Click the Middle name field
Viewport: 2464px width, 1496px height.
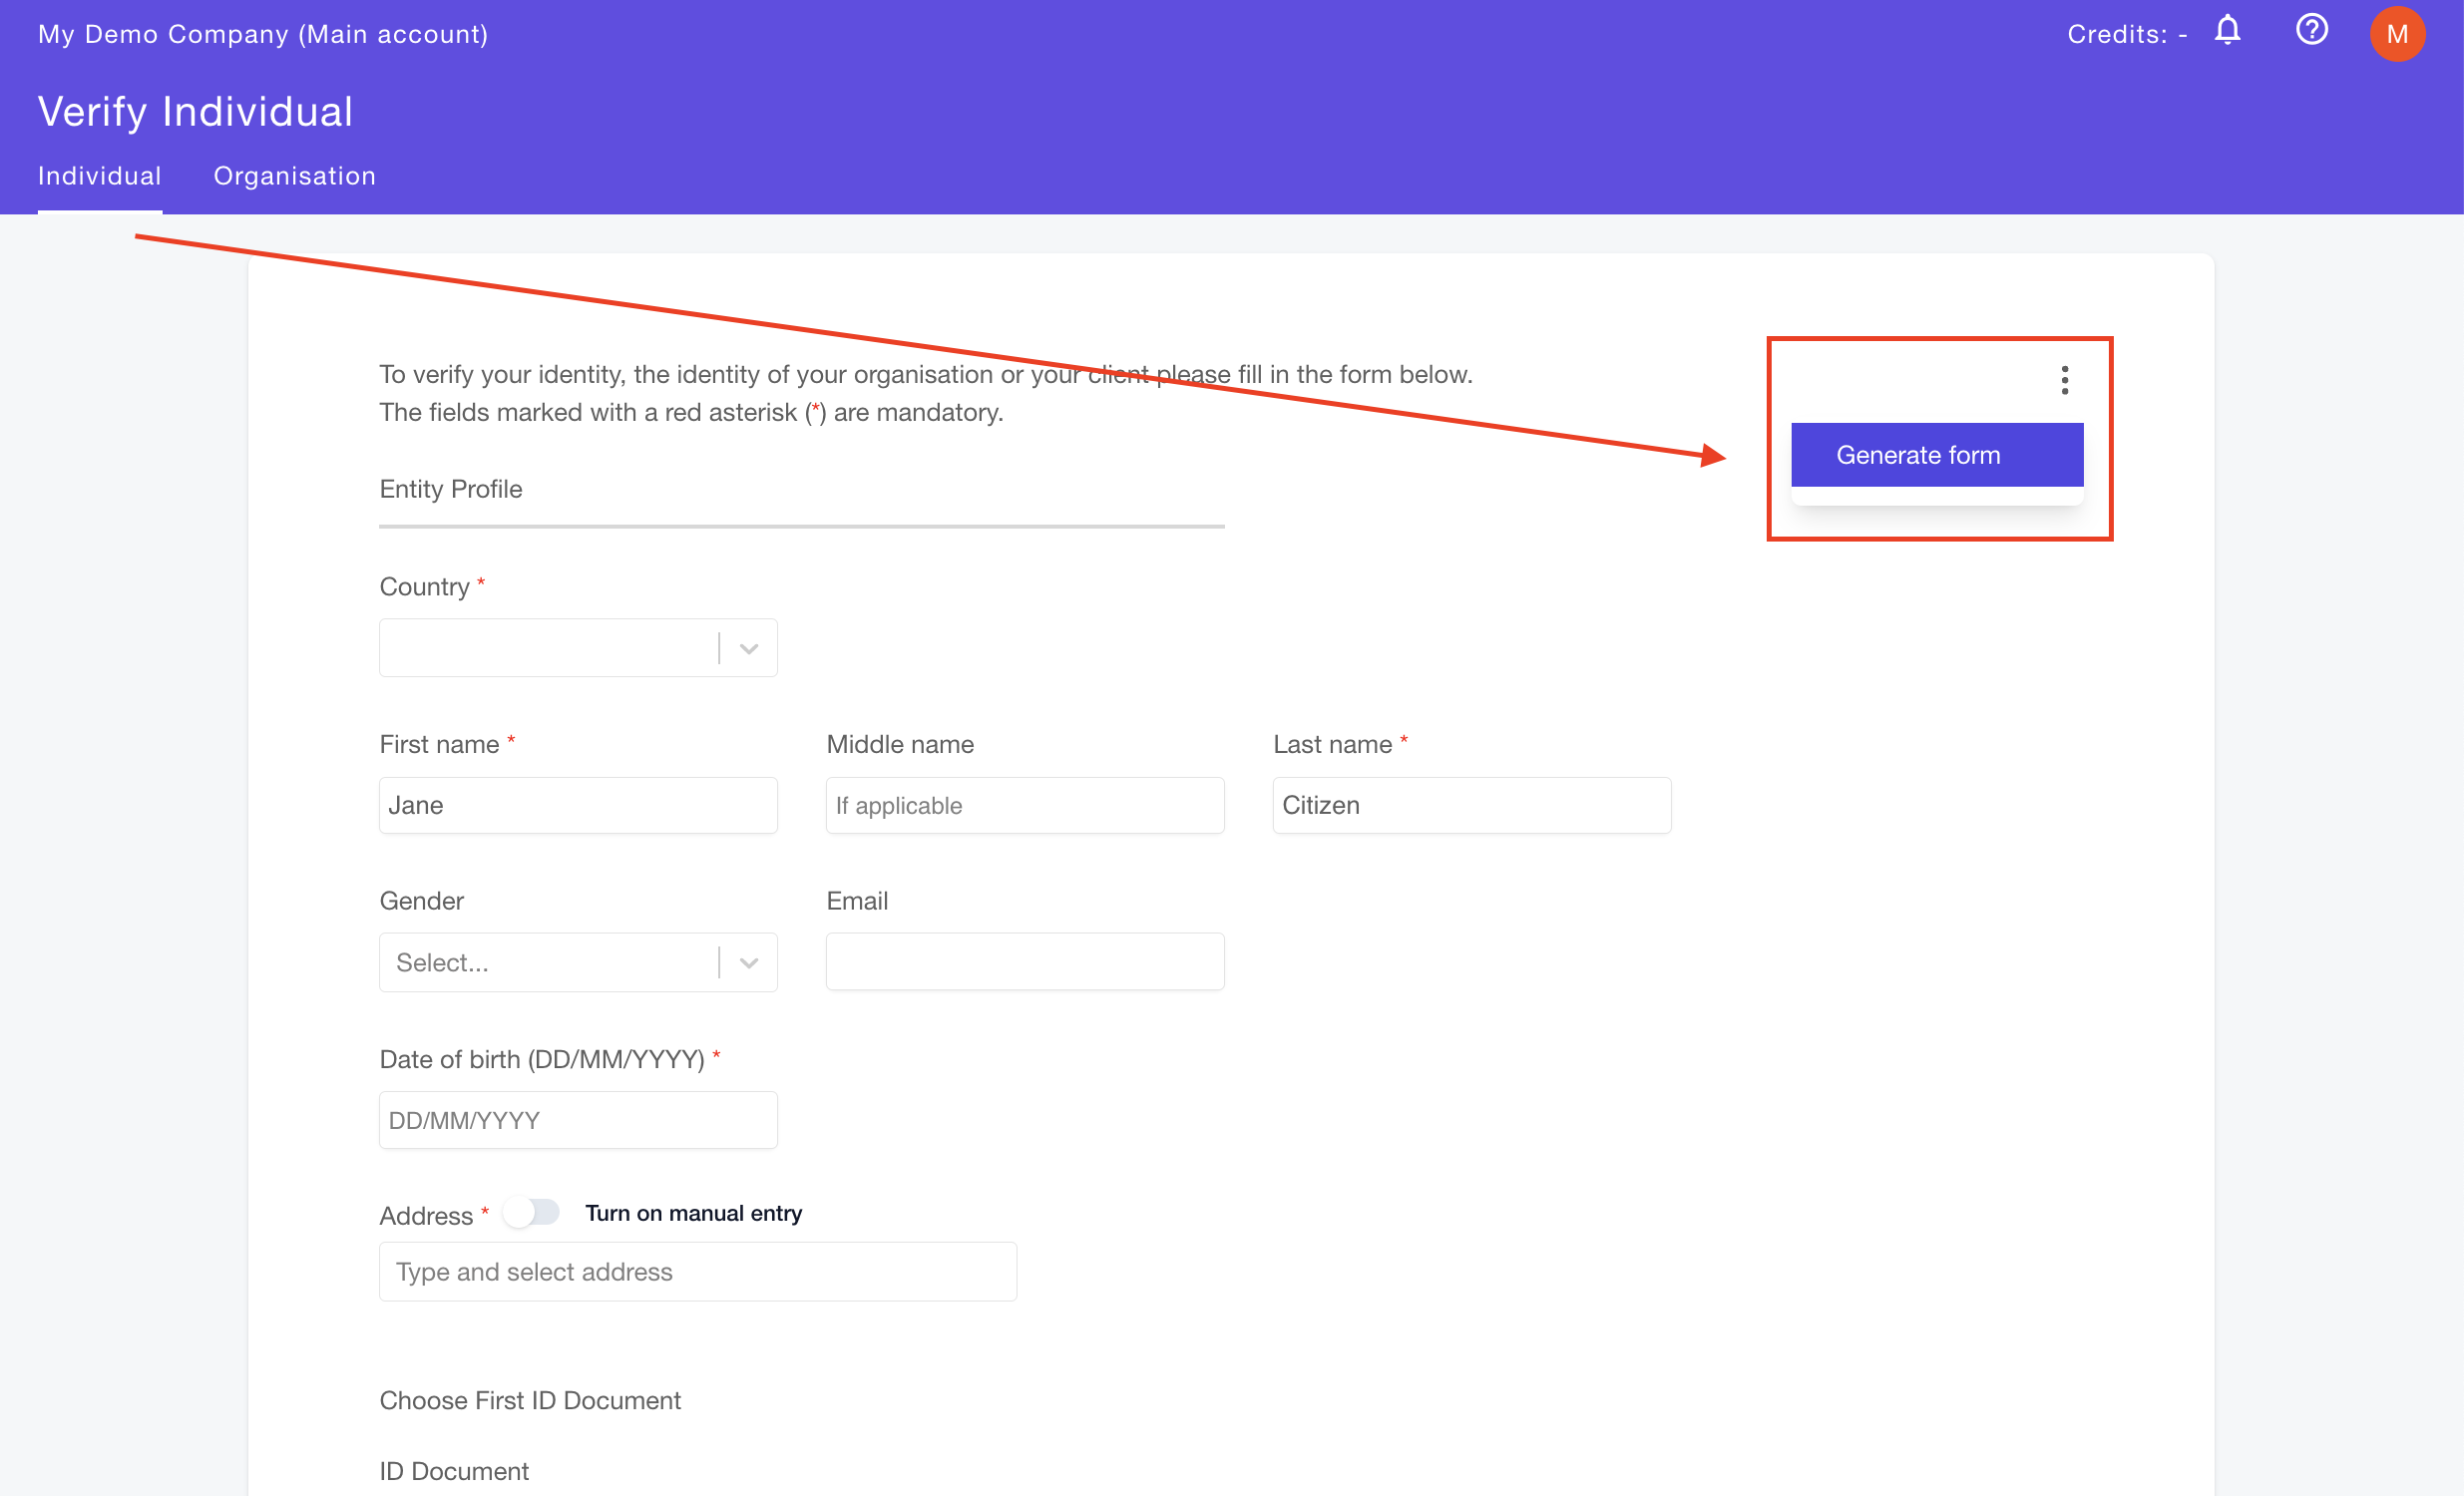pyautogui.click(x=1024, y=804)
